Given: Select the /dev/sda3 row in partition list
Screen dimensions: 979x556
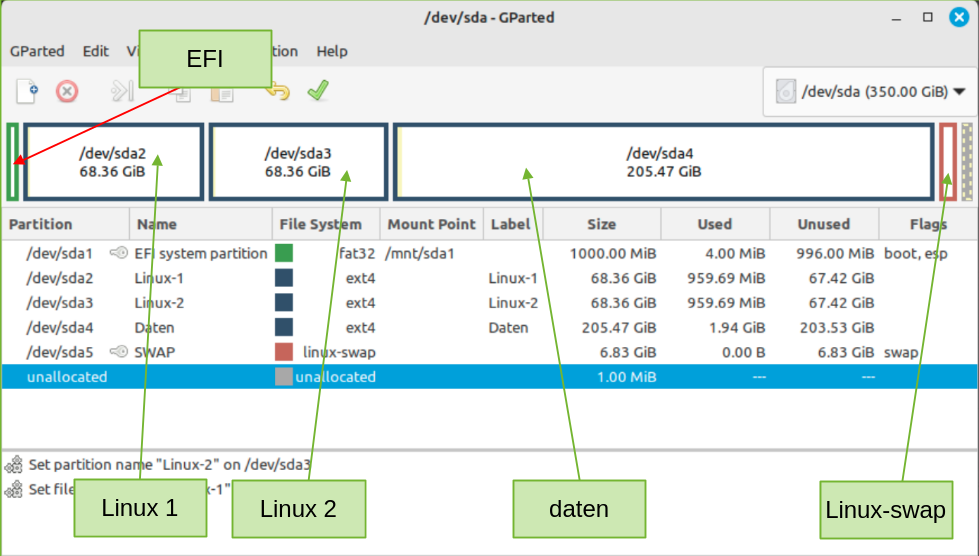Looking at the screenshot, I should pyautogui.click(x=490, y=303).
